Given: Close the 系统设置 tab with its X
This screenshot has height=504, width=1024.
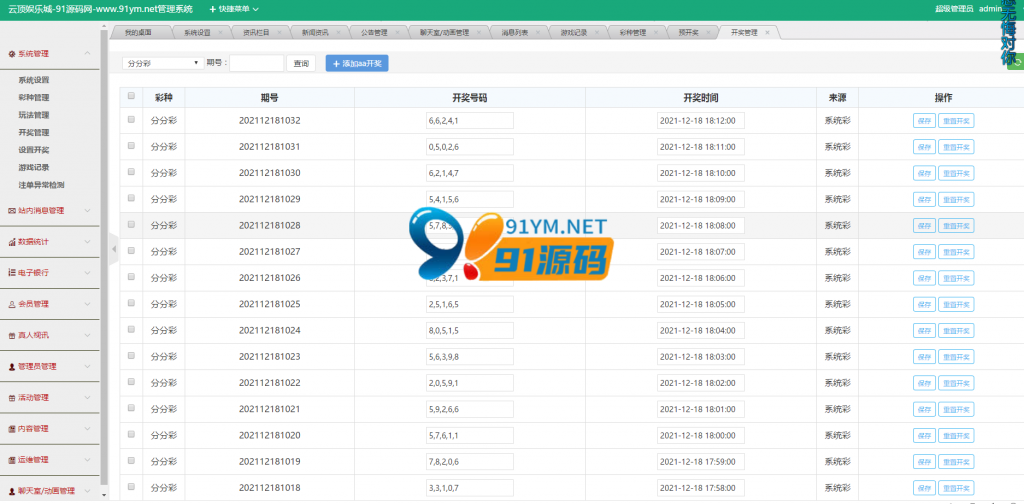Looking at the screenshot, I should [x=220, y=32].
